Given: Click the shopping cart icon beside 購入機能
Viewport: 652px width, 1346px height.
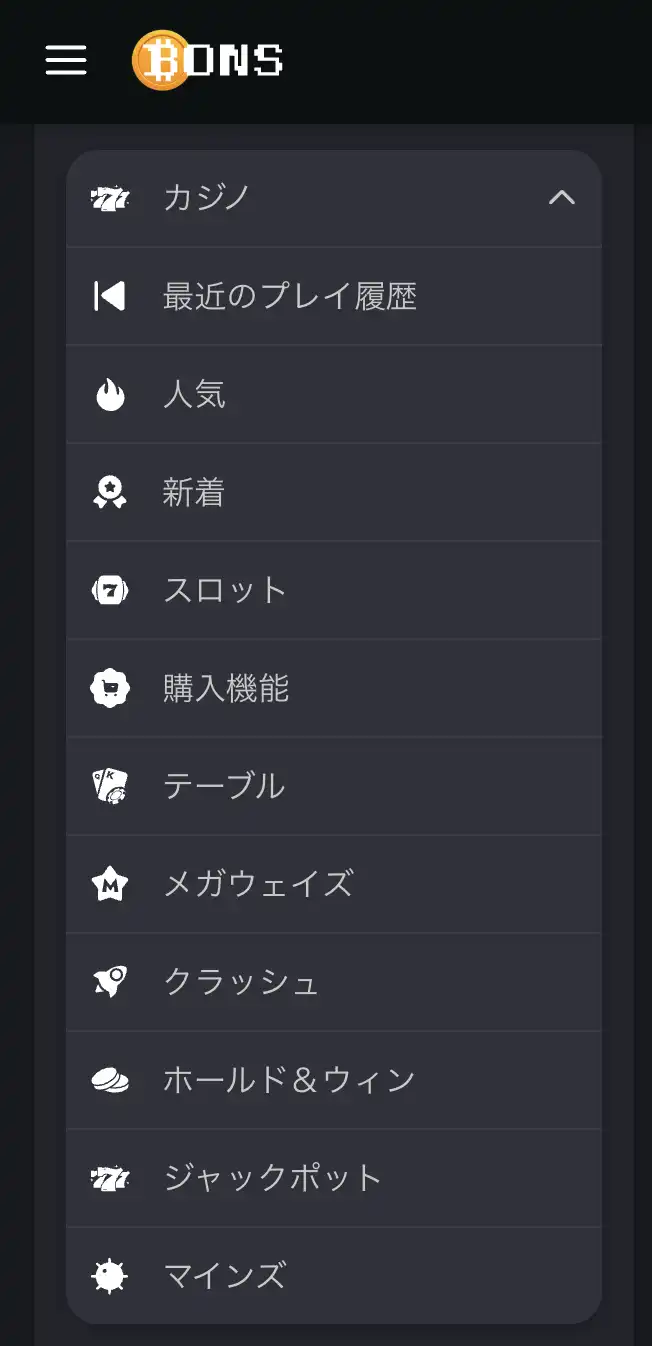Looking at the screenshot, I should click(x=110, y=688).
